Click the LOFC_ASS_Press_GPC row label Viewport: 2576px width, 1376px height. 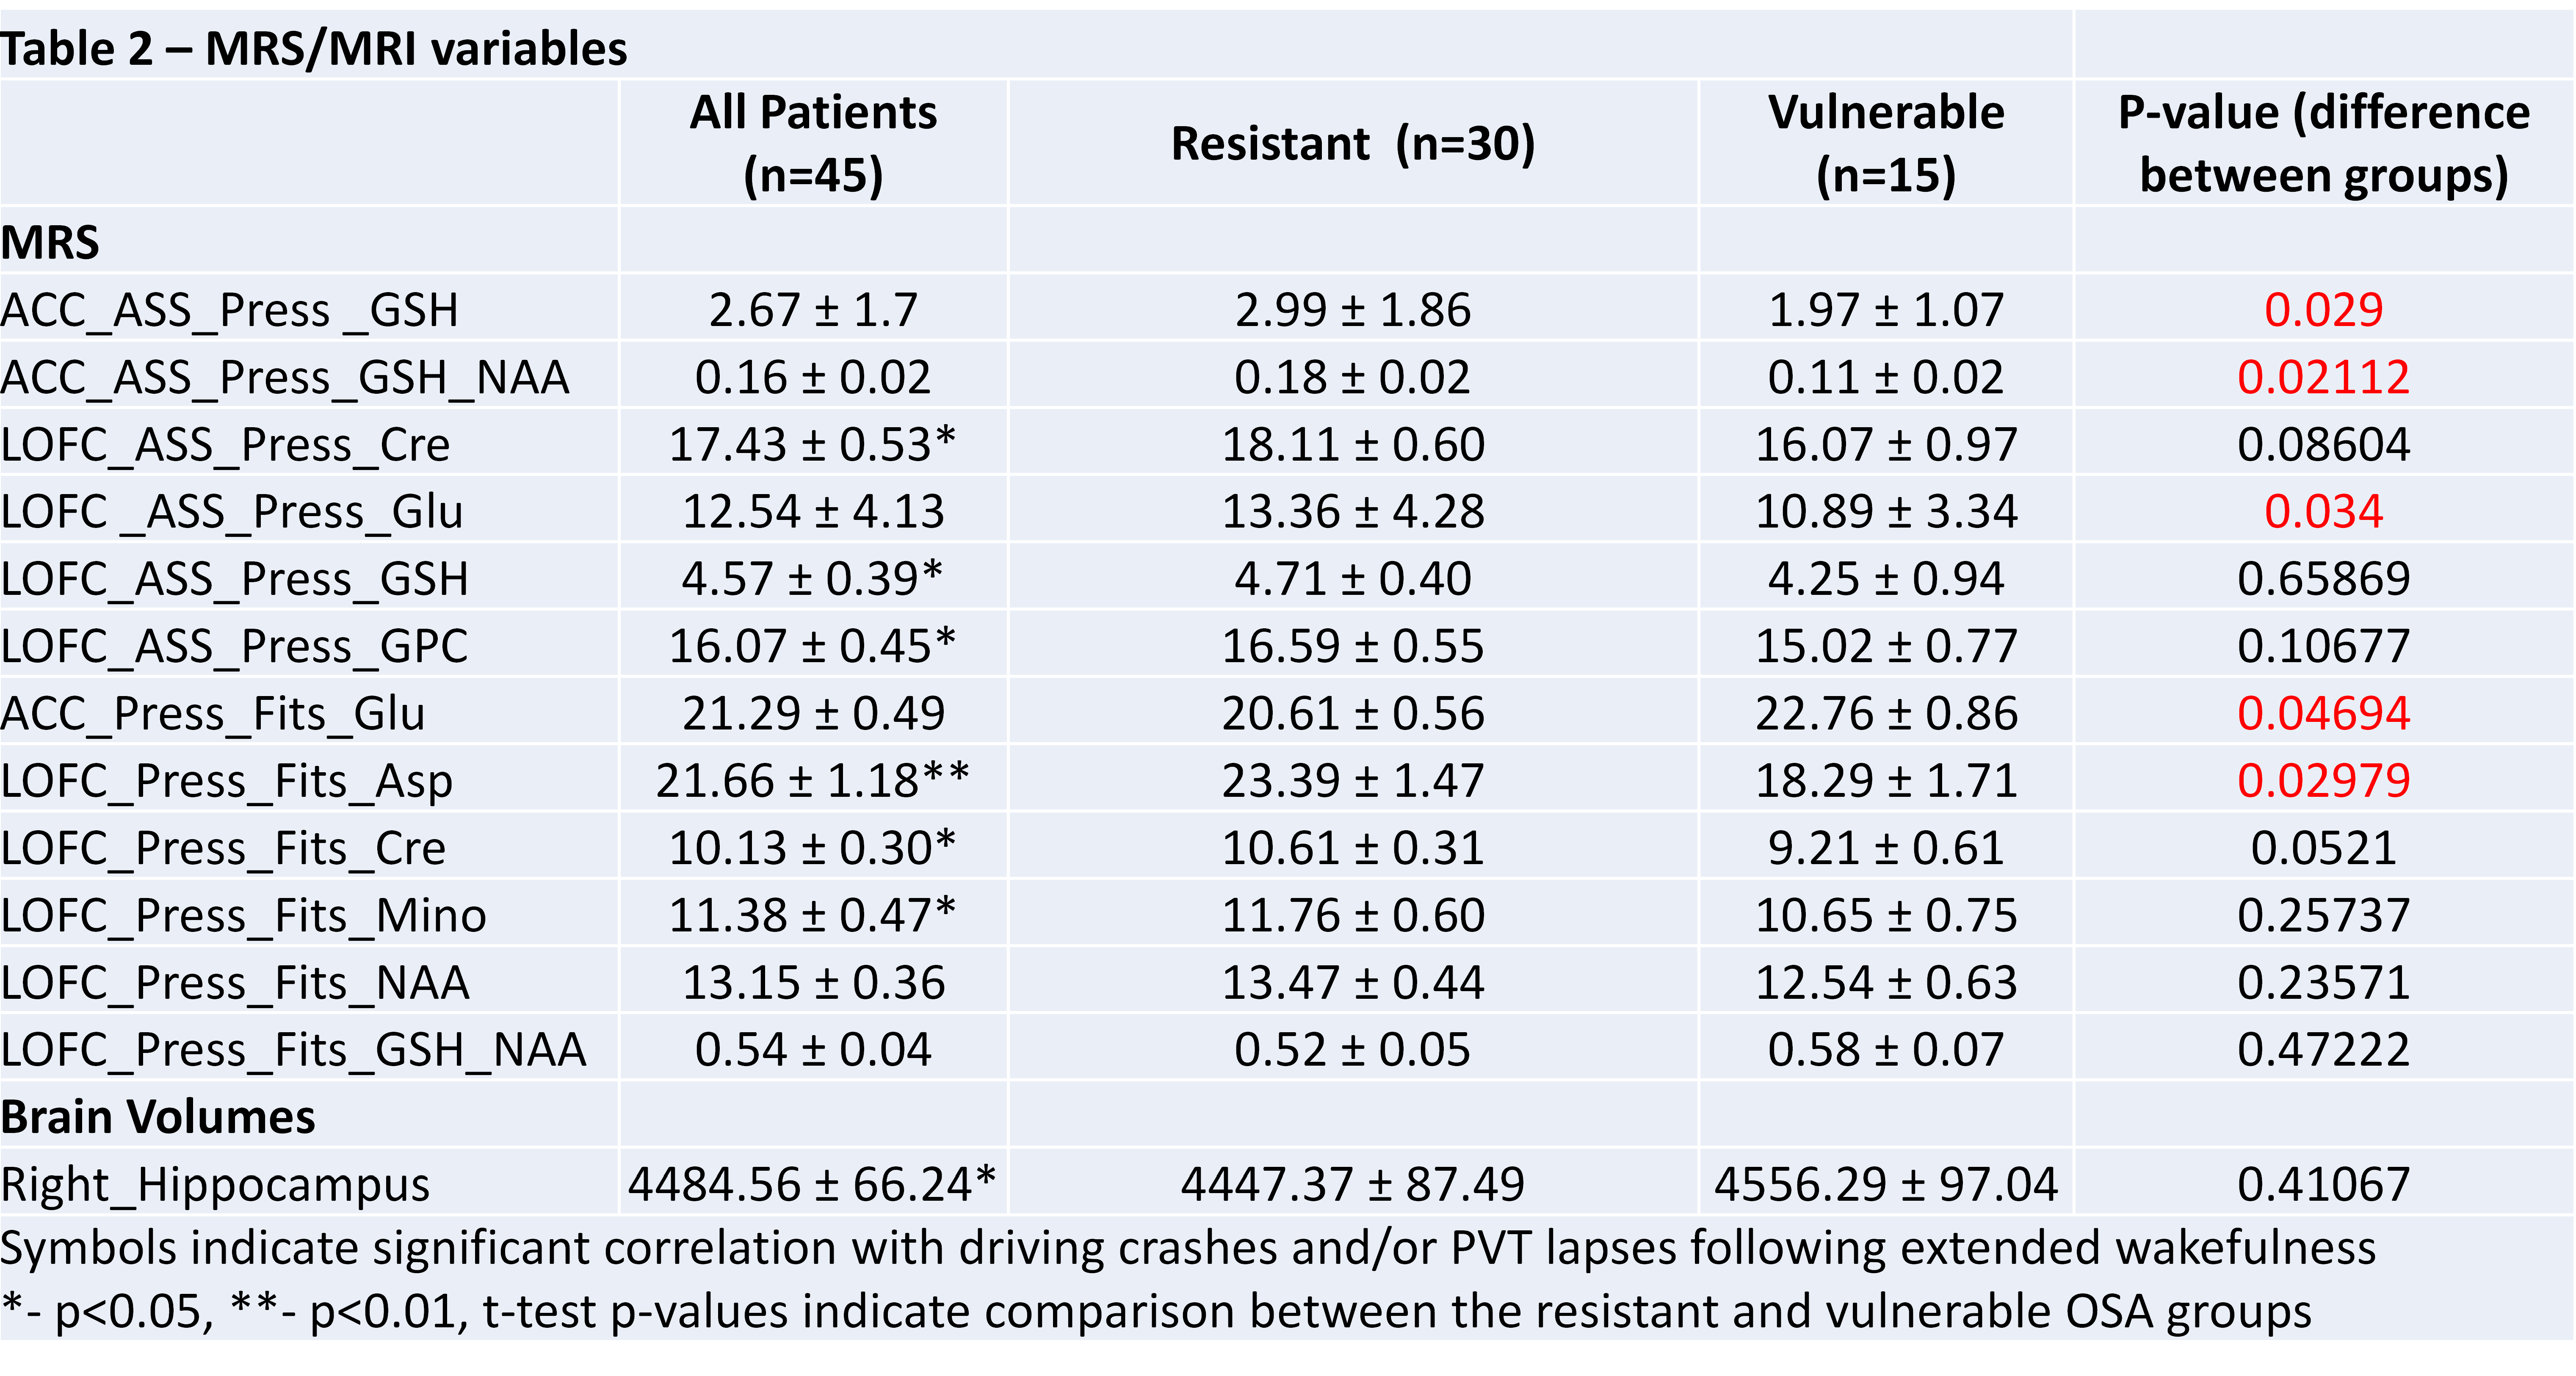coord(234,646)
